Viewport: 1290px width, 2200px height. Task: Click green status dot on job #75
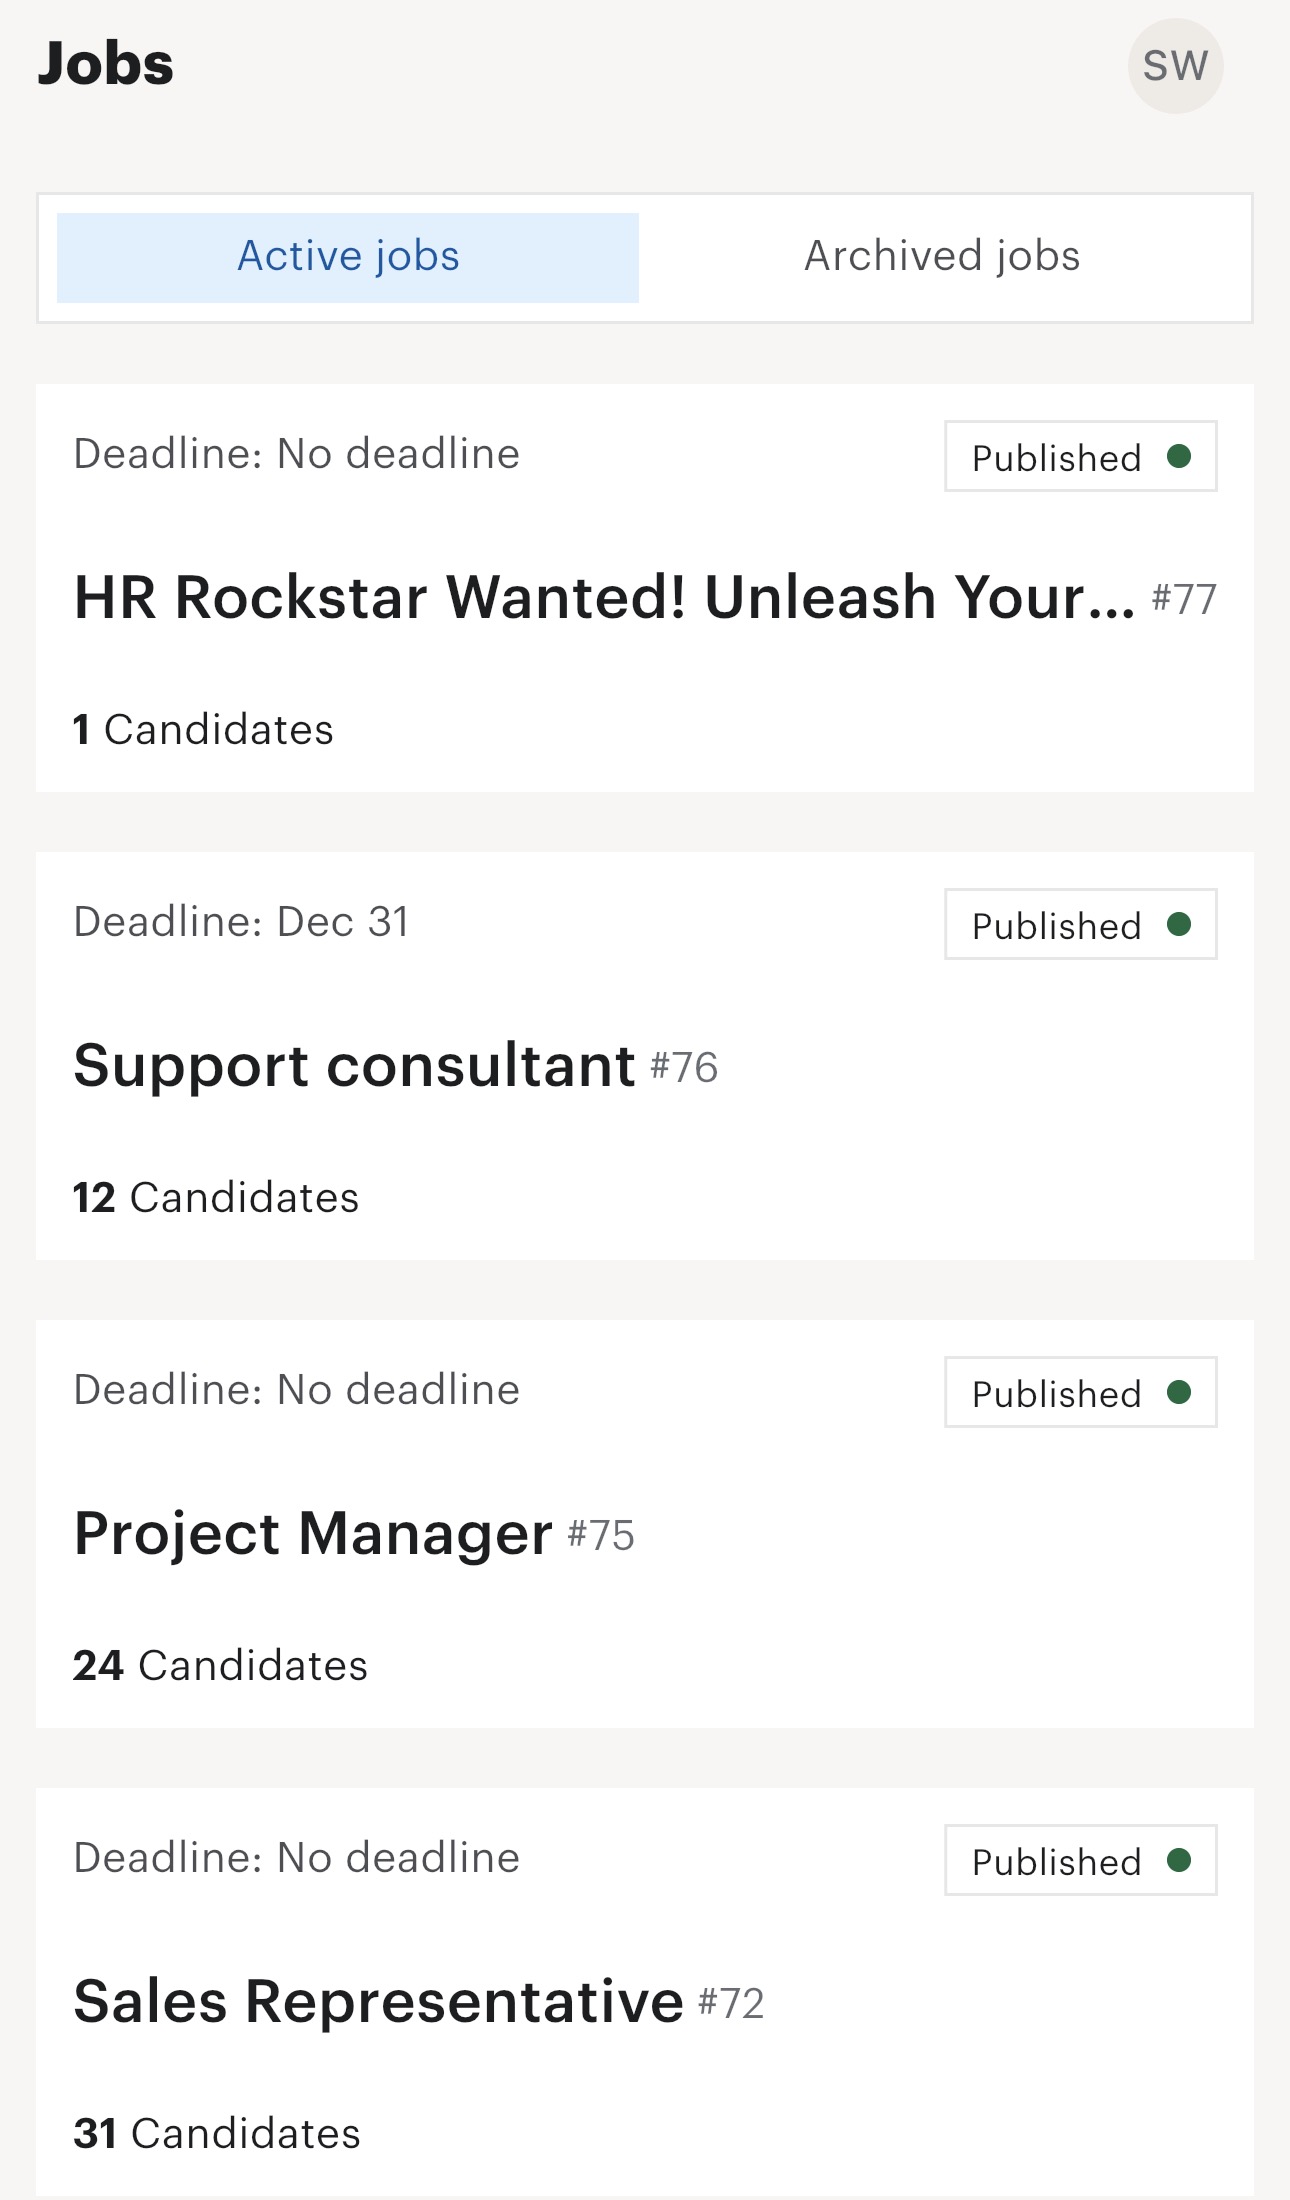click(1179, 1392)
